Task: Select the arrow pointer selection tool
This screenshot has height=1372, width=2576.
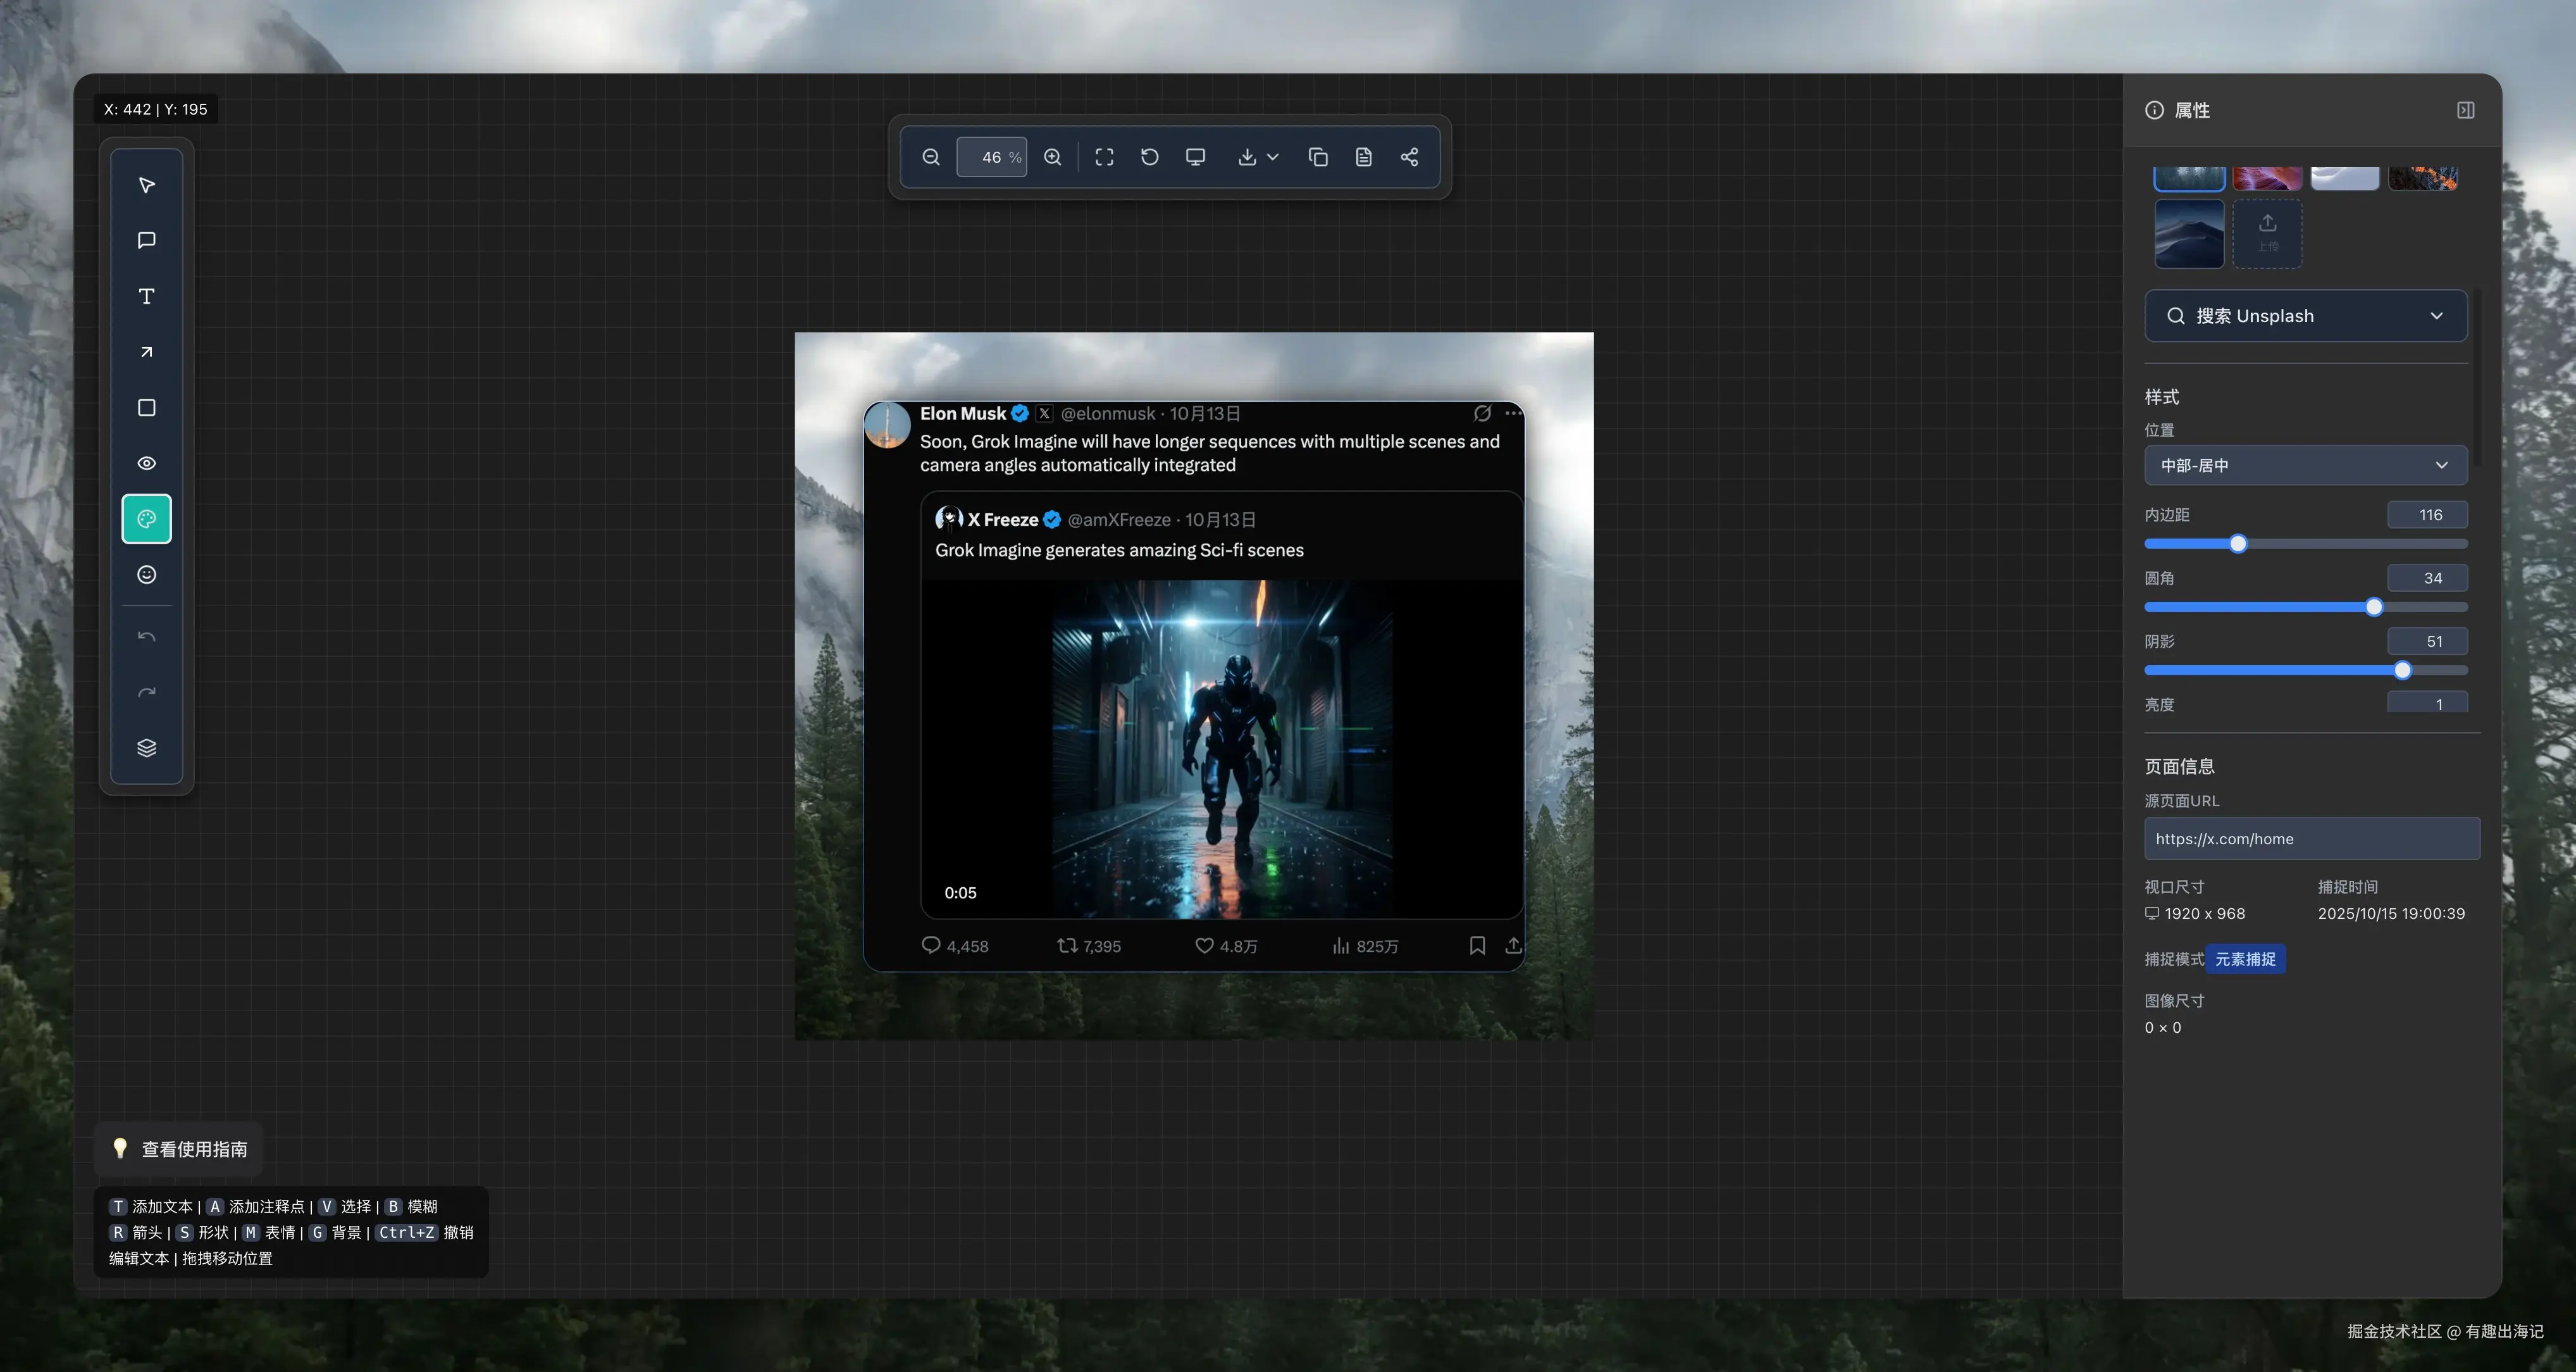Action: click(146, 185)
